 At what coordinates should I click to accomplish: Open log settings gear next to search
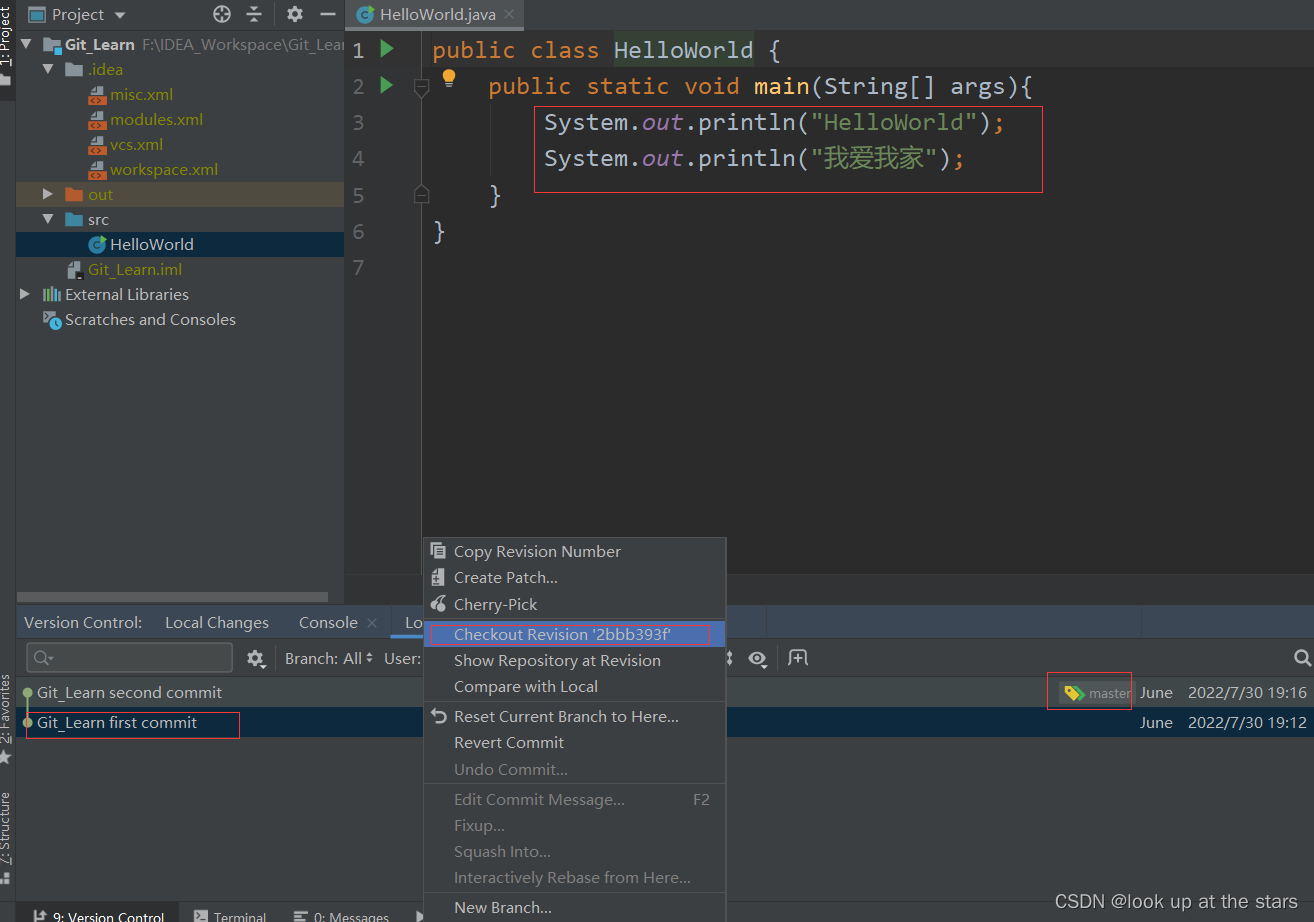[x=256, y=658]
